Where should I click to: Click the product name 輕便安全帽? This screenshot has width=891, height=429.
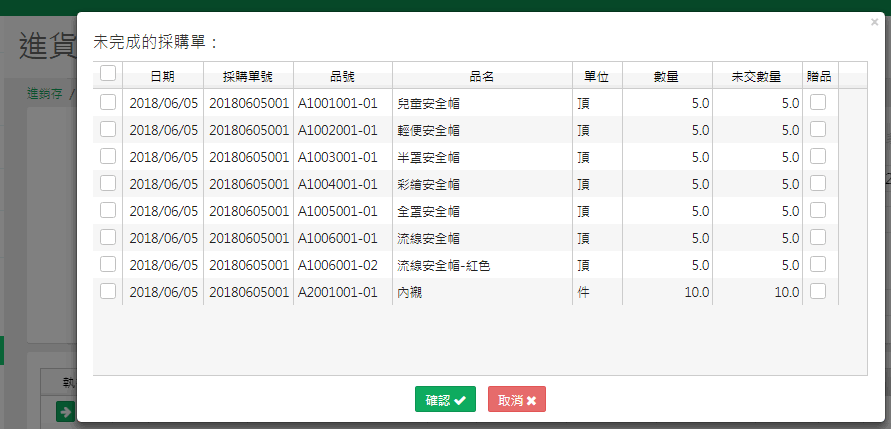click(428, 130)
